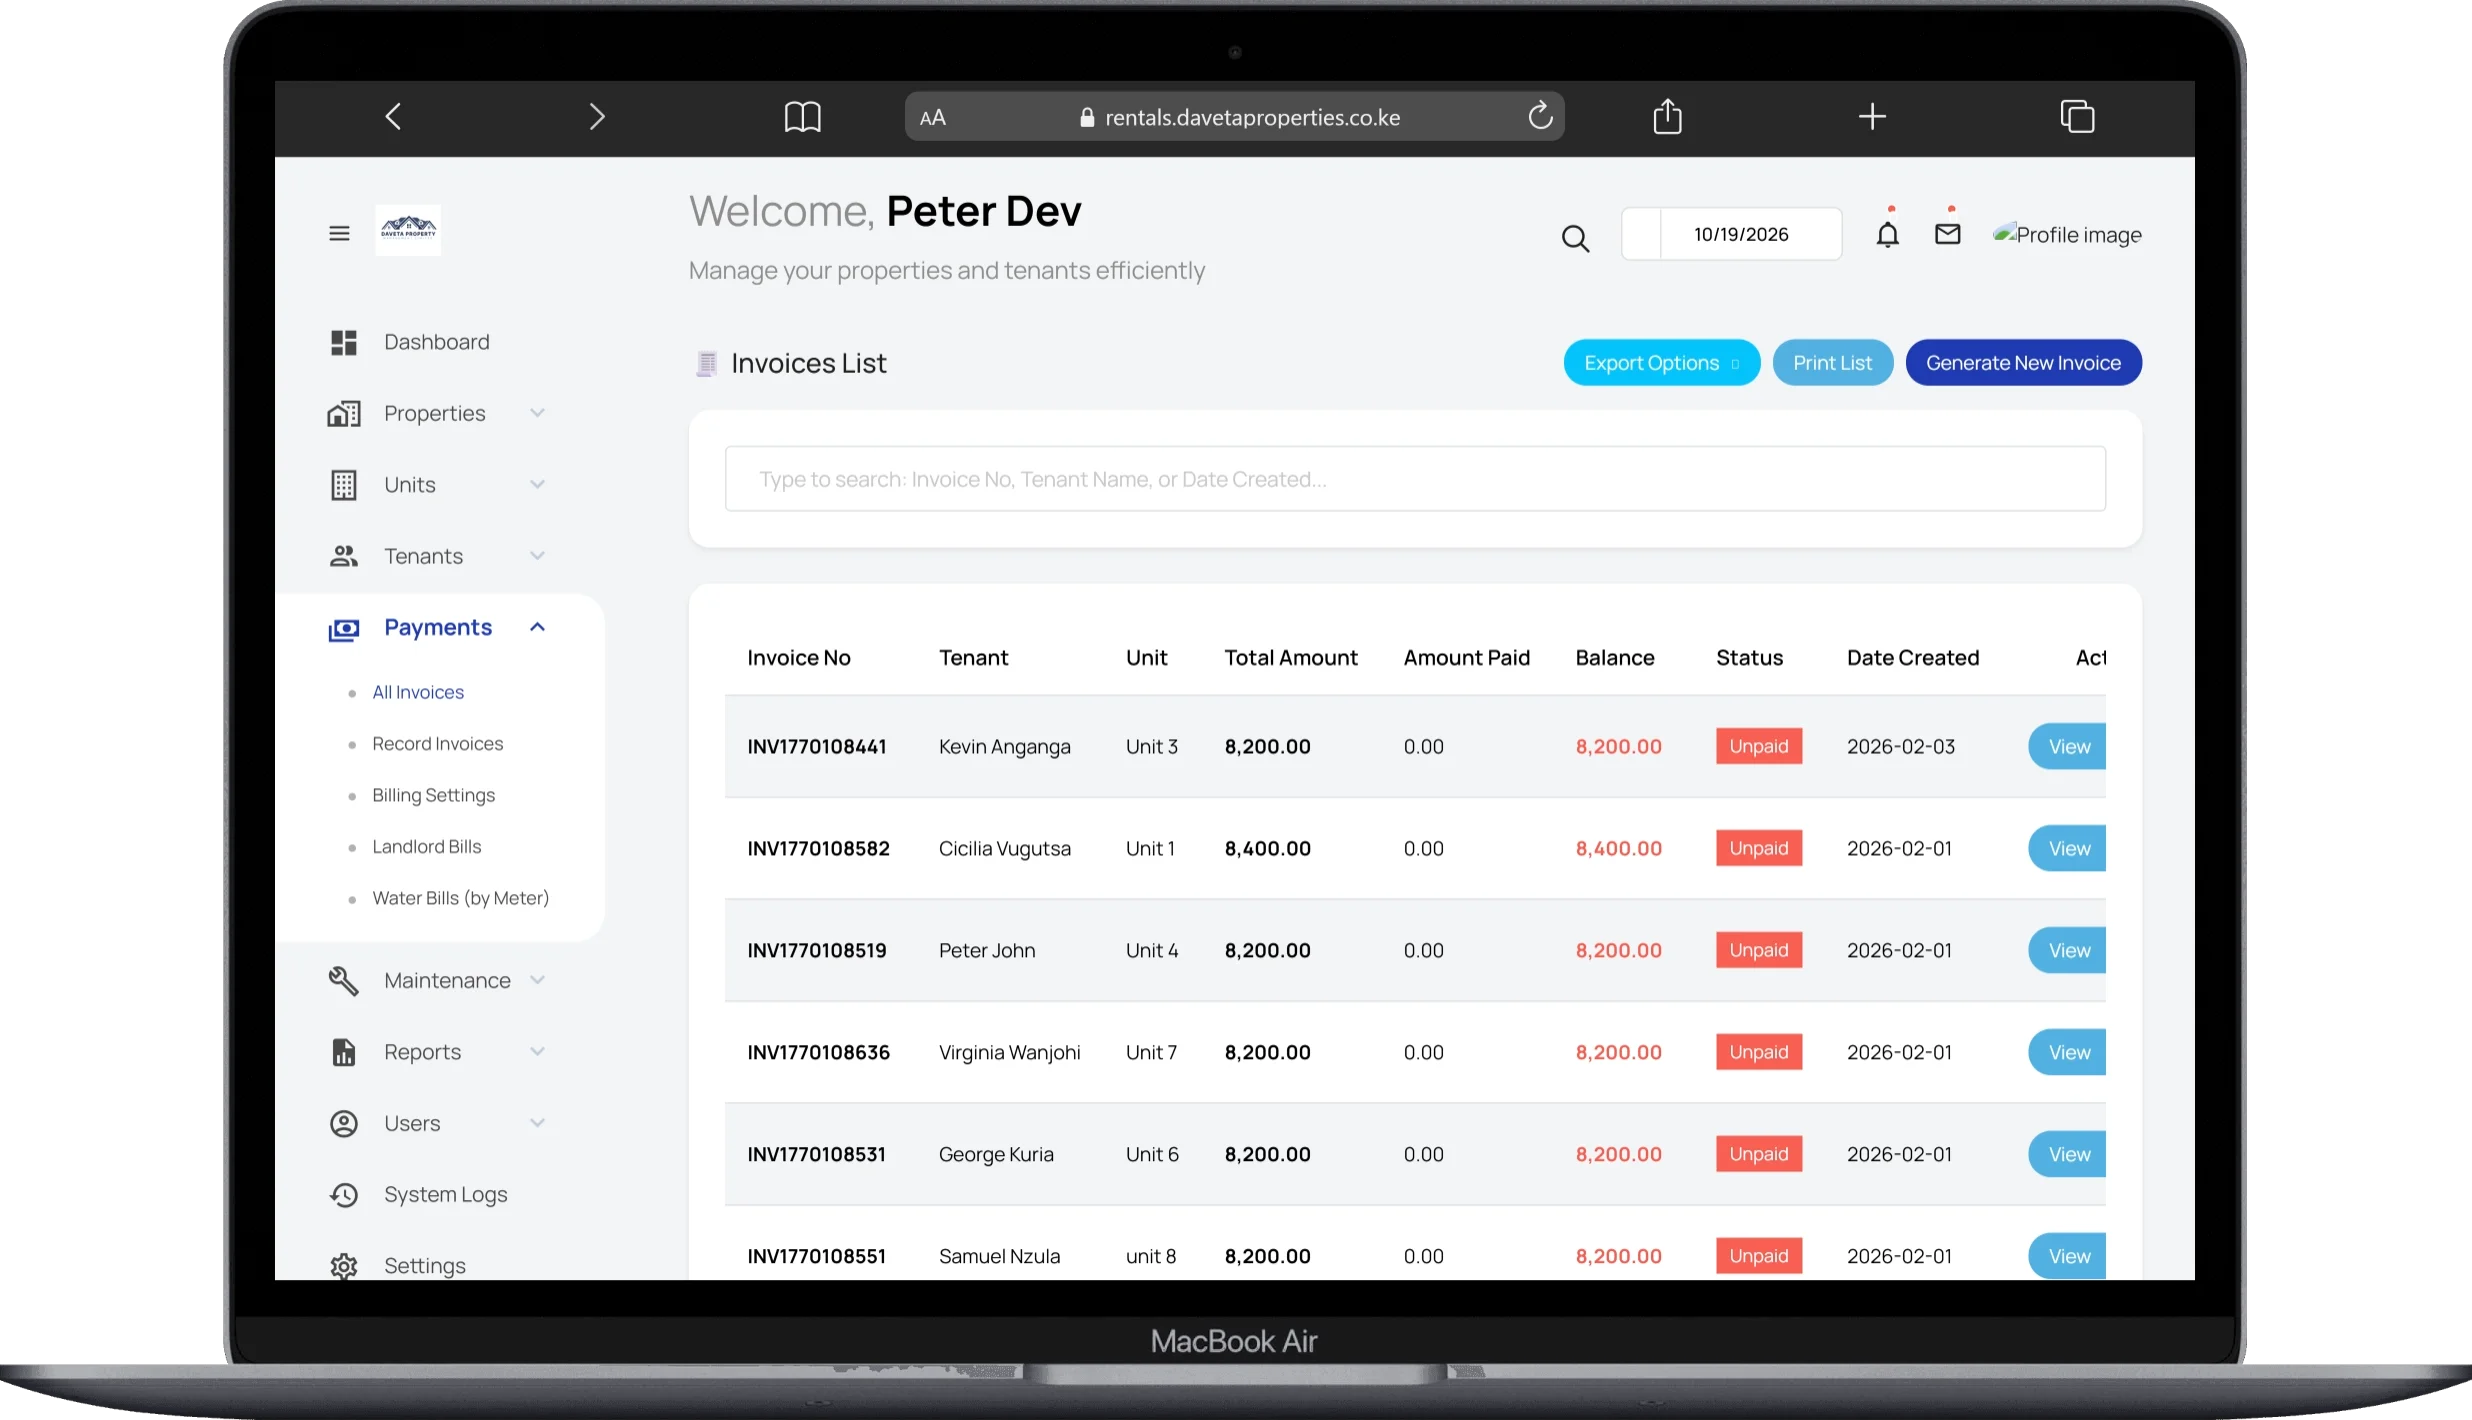Click the Unpaid badge for Virginia Wanjohi
The image size is (2472, 1420).
tap(1759, 1053)
